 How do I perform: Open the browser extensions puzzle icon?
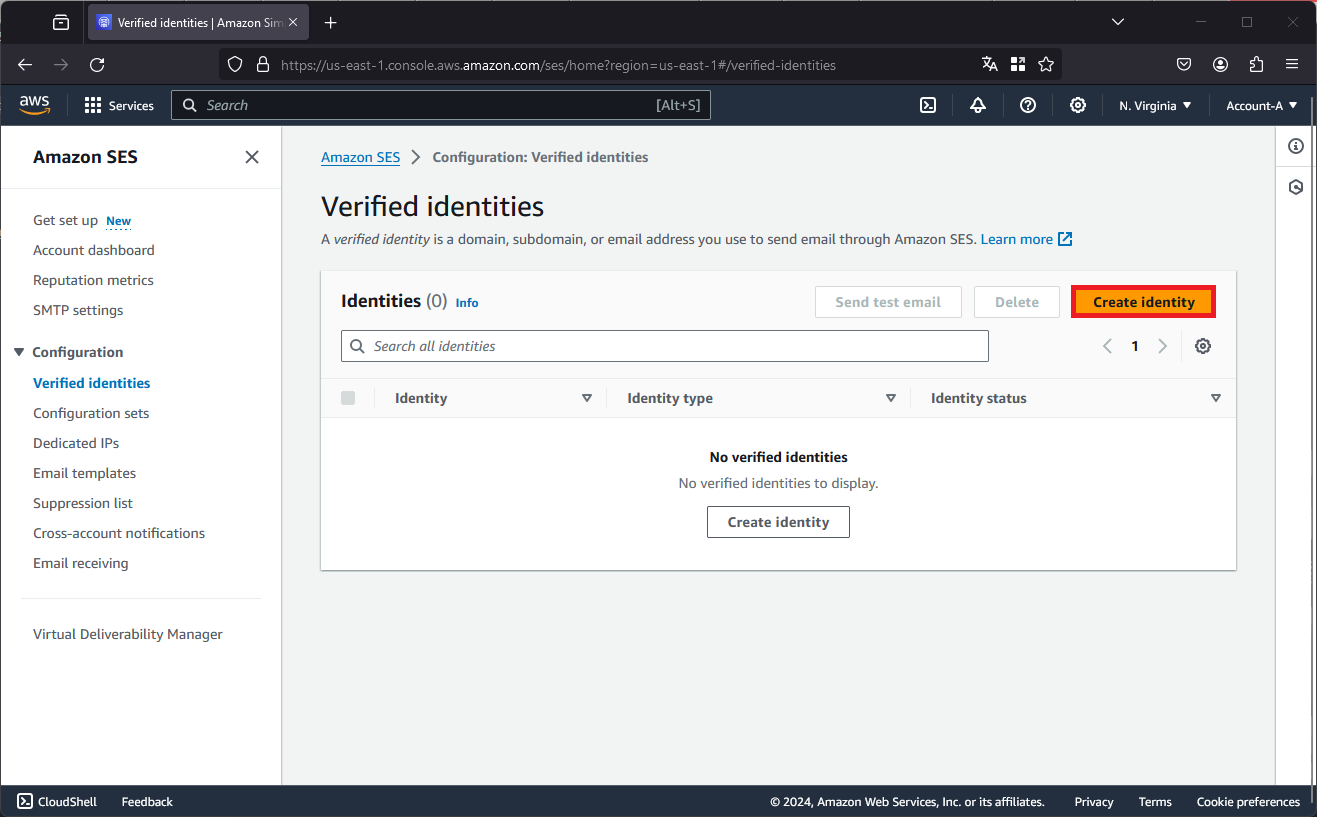tap(1256, 64)
